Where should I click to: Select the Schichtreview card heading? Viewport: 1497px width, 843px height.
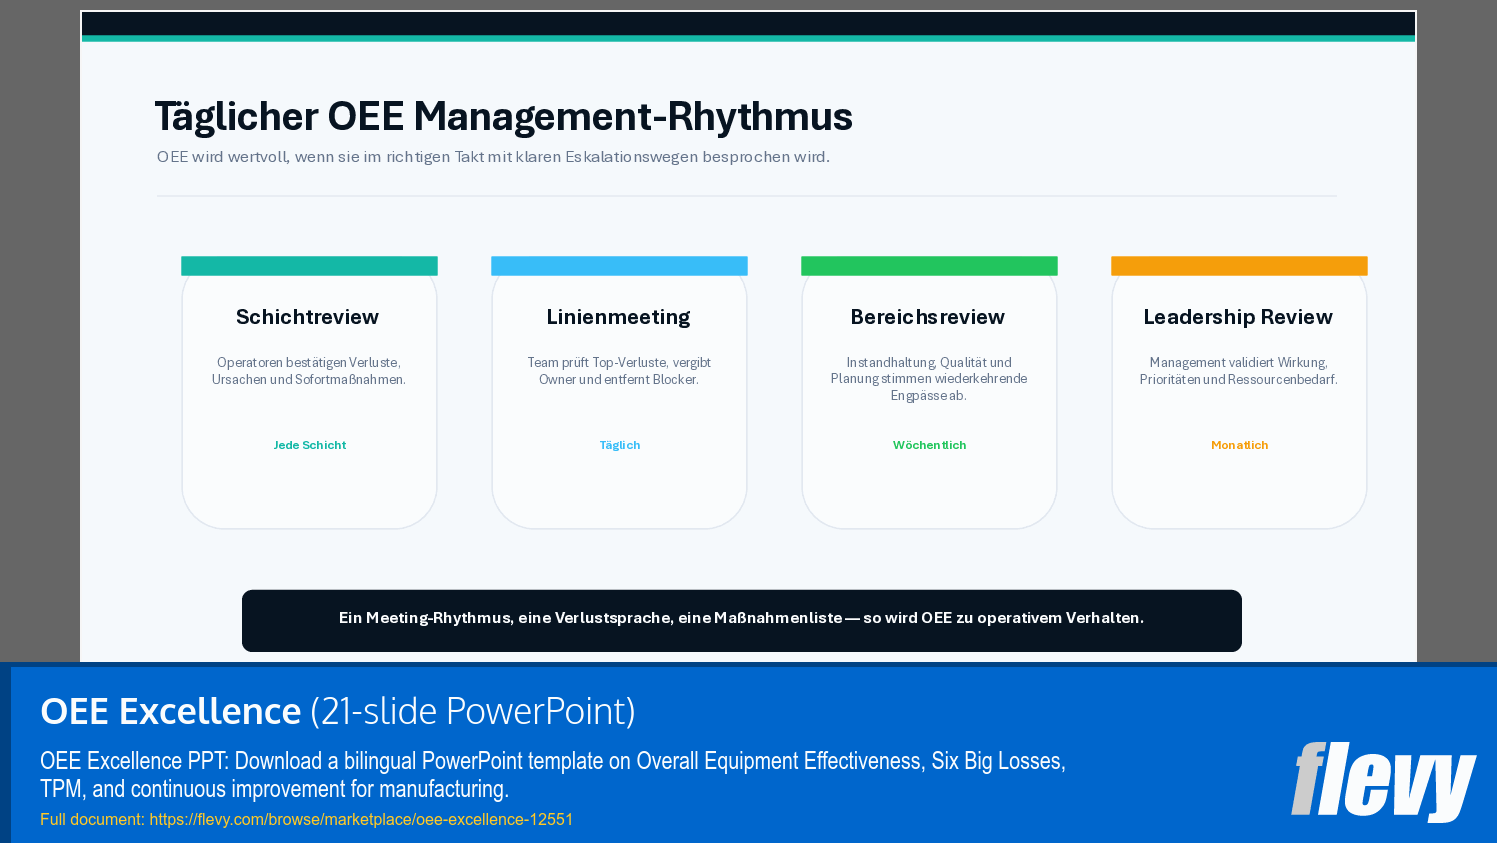(x=308, y=317)
